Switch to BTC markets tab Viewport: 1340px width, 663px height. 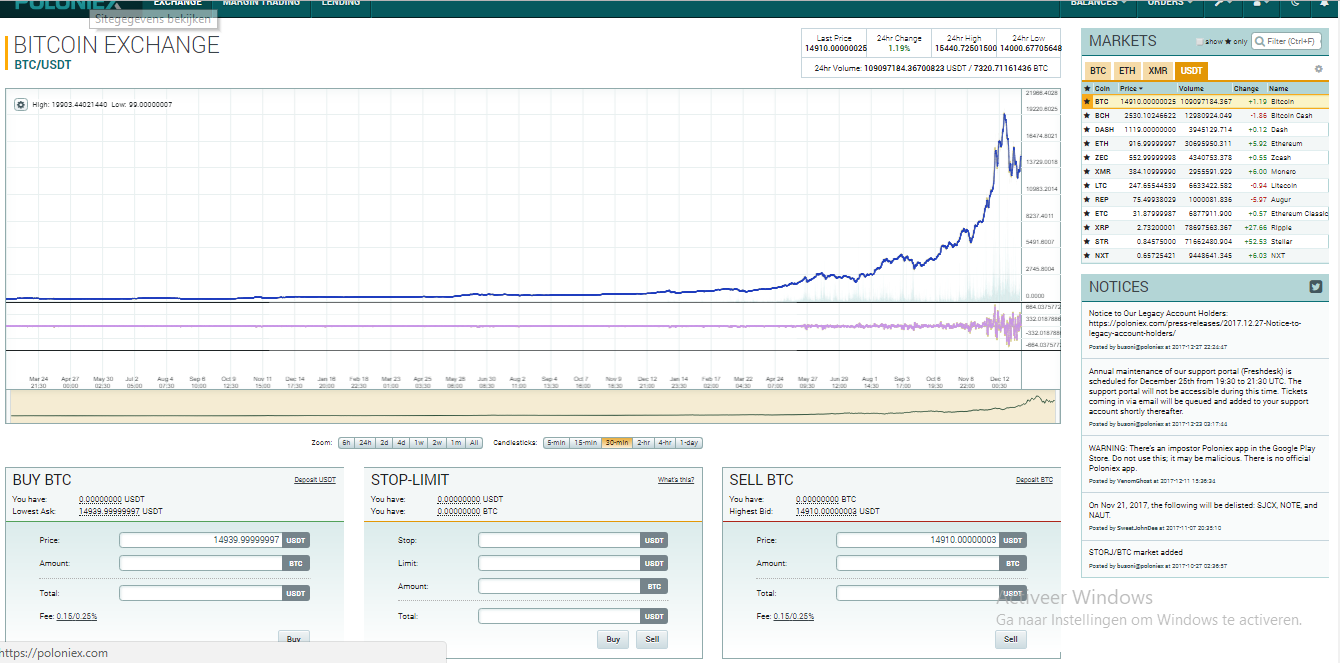tap(1098, 71)
